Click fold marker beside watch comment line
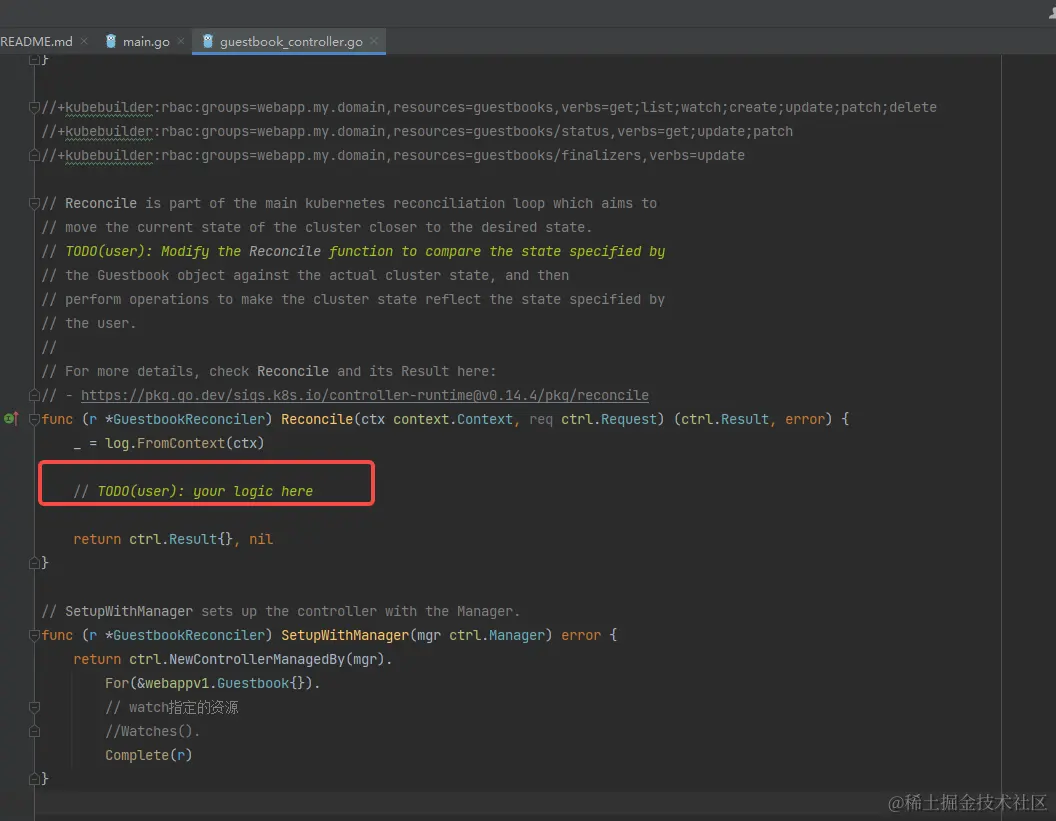Image resolution: width=1056 pixels, height=821 pixels. coord(34,707)
